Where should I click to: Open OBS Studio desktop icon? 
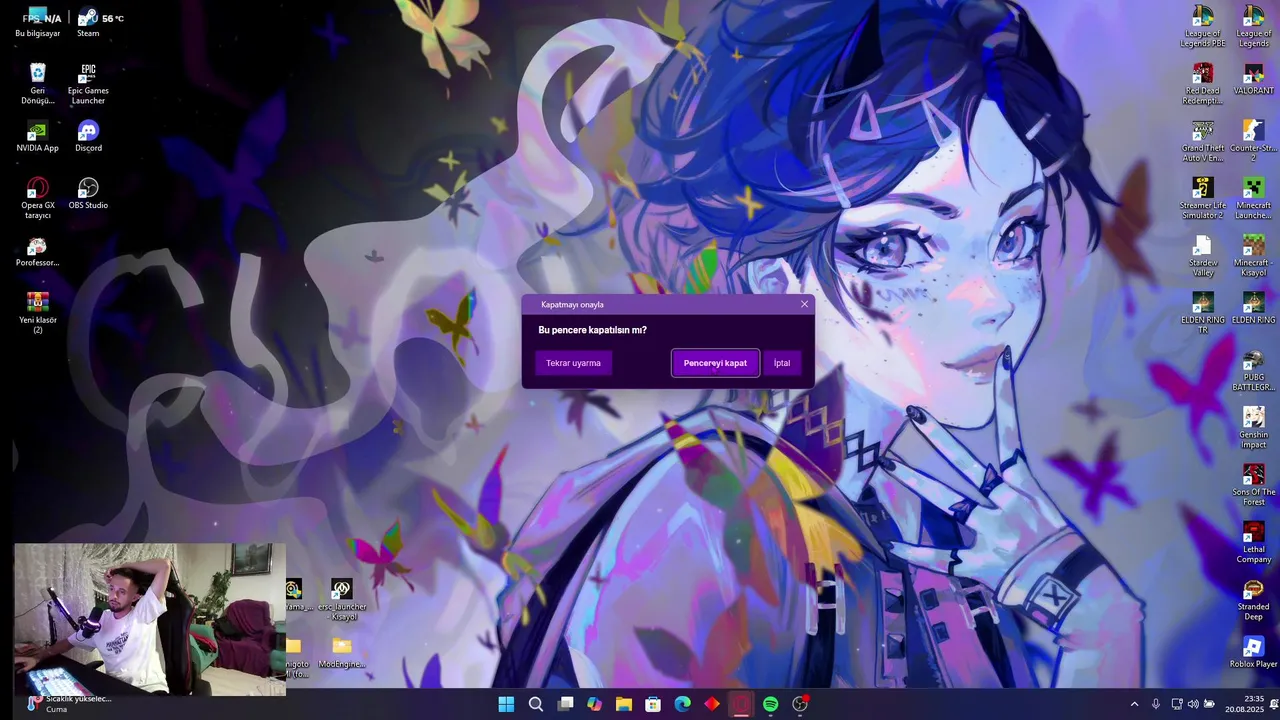tap(88, 194)
